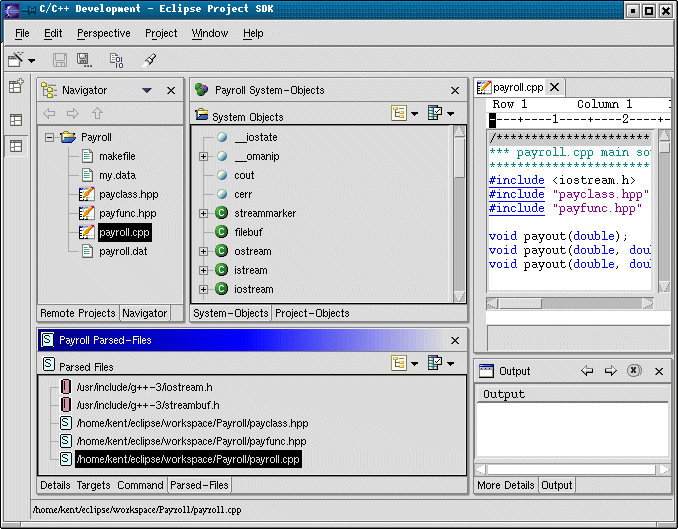Switch to the Remote Projects tab
The height and width of the screenshot is (529, 678).
tap(78, 313)
